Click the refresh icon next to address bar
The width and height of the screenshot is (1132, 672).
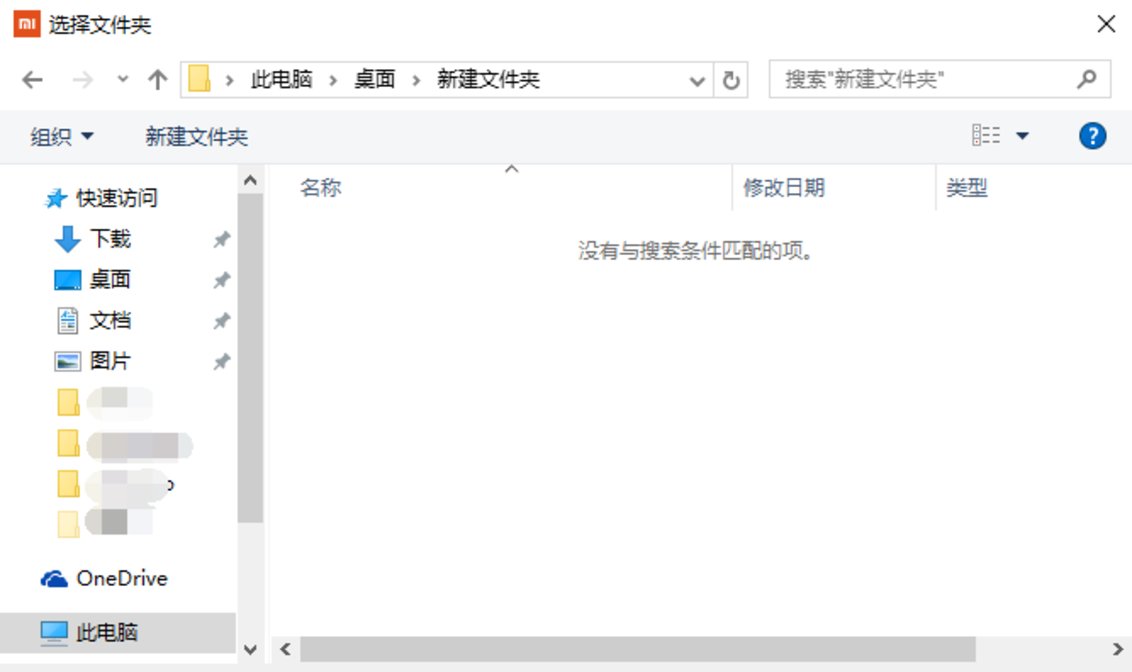tap(734, 80)
